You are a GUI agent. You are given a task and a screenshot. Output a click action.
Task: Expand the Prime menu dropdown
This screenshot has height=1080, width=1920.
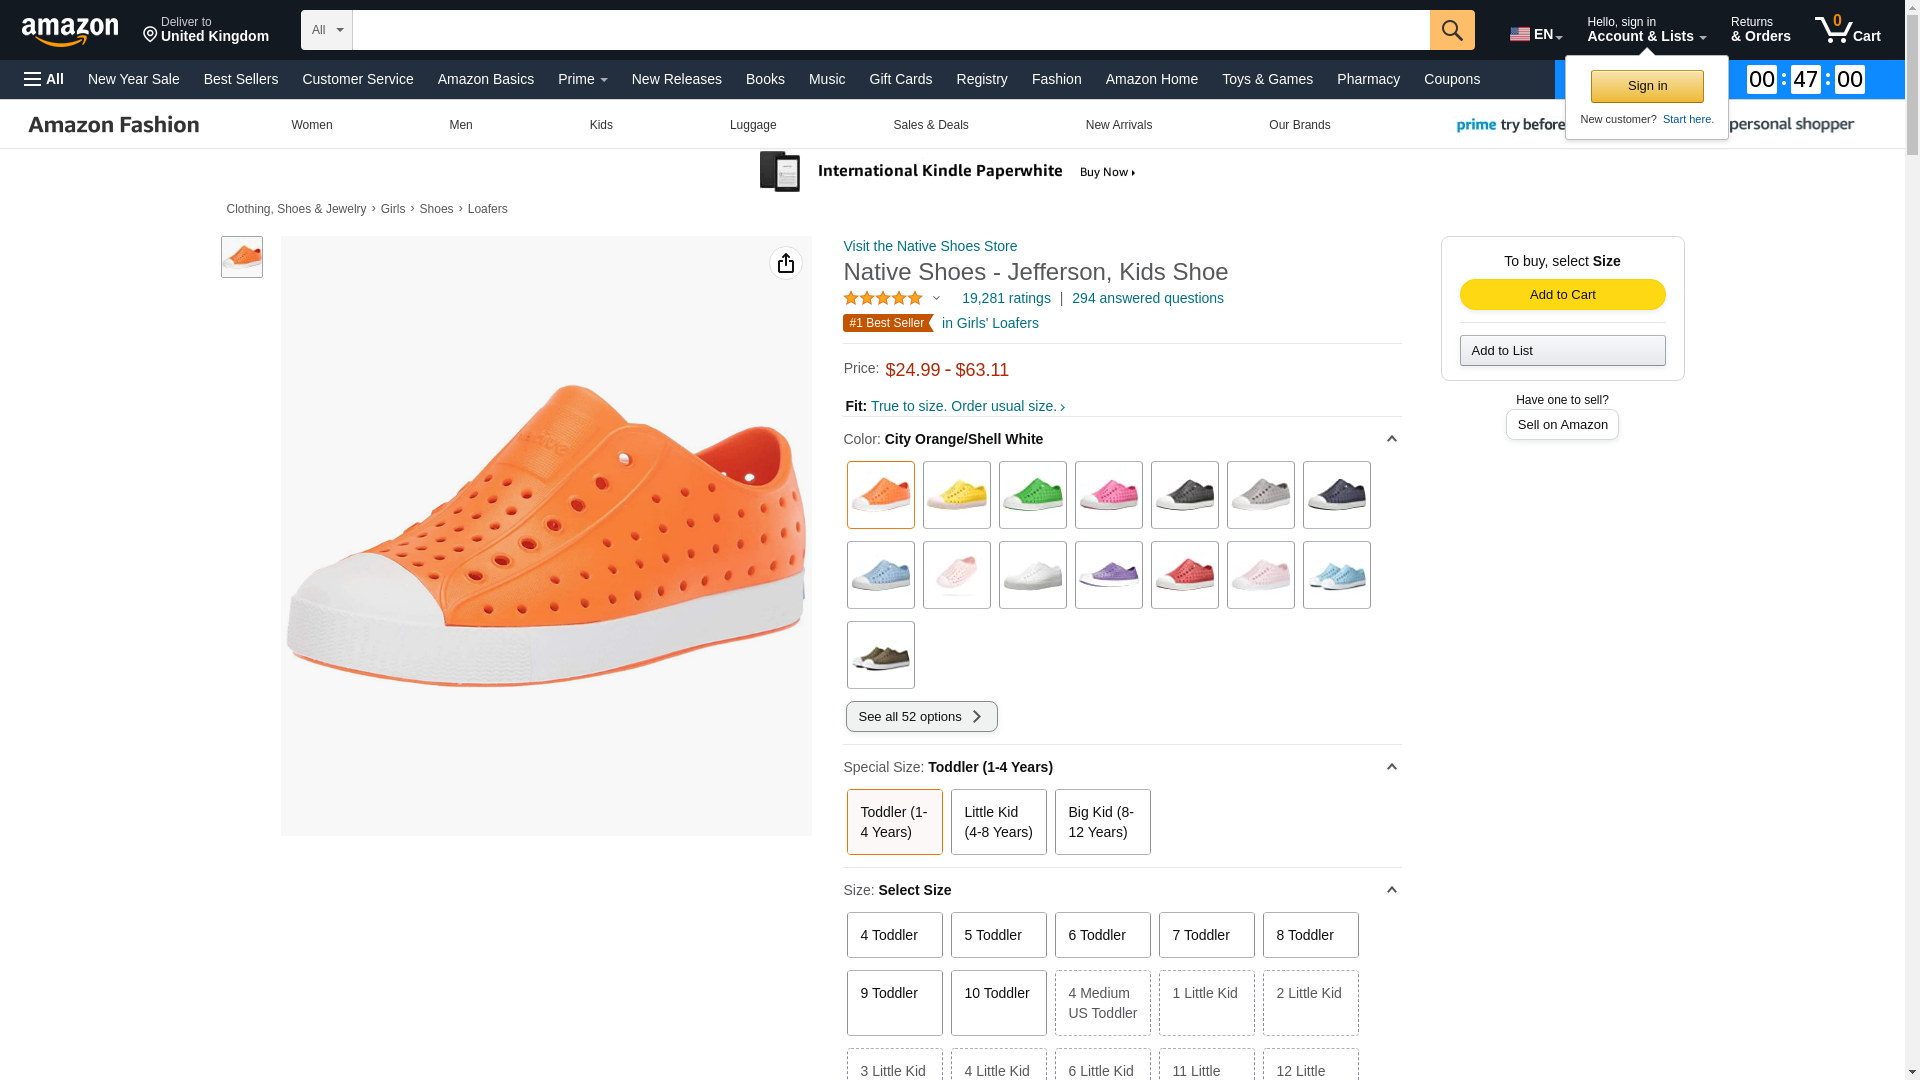pos(582,79)
